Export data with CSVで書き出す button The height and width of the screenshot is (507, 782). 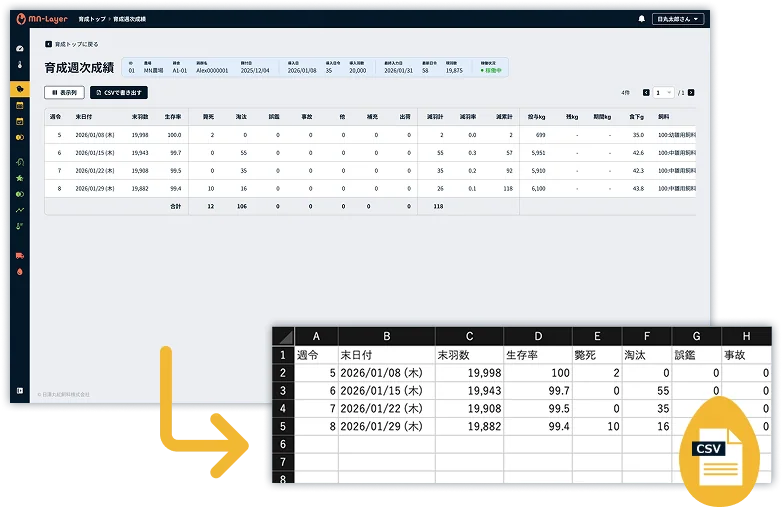118,92
